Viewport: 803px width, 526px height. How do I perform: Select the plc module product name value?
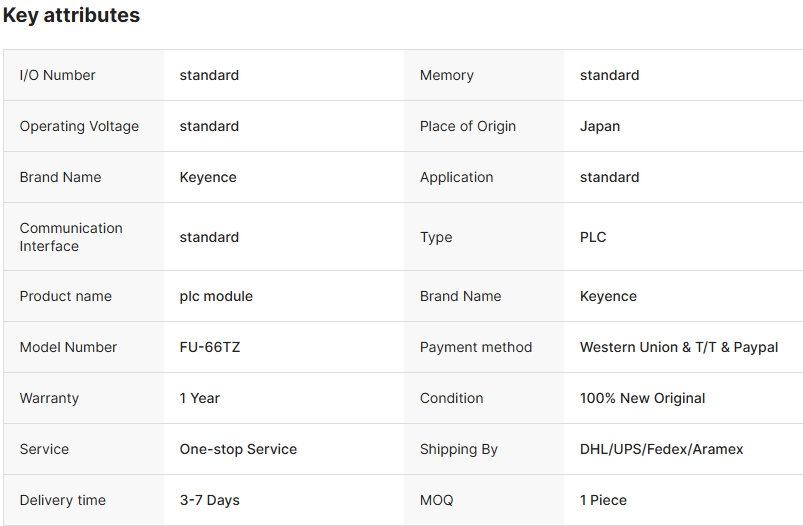pos(216,296)
